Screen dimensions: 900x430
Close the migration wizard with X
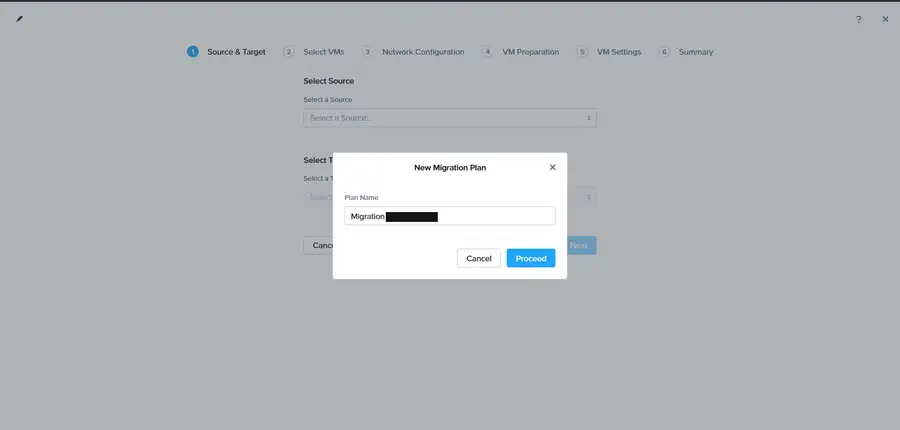(x=885, y=20)
